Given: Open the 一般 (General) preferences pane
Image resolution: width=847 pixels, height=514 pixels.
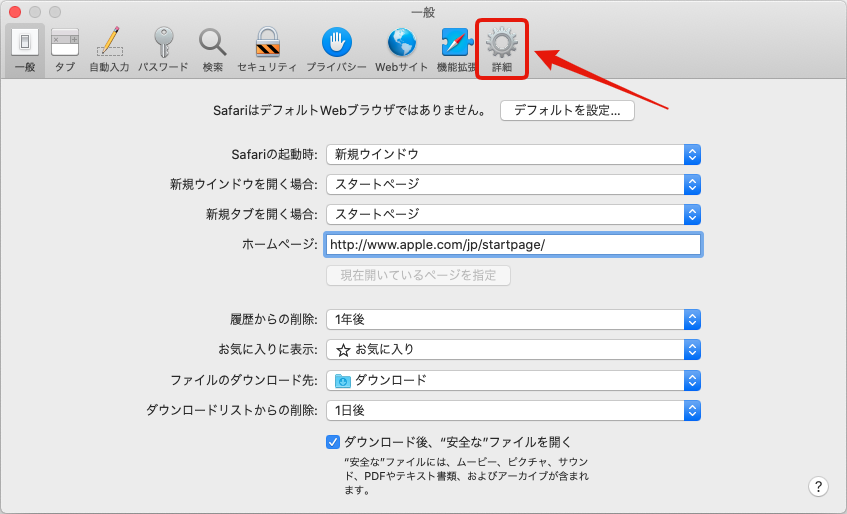Looking at the screenshot, I should 25,50.
